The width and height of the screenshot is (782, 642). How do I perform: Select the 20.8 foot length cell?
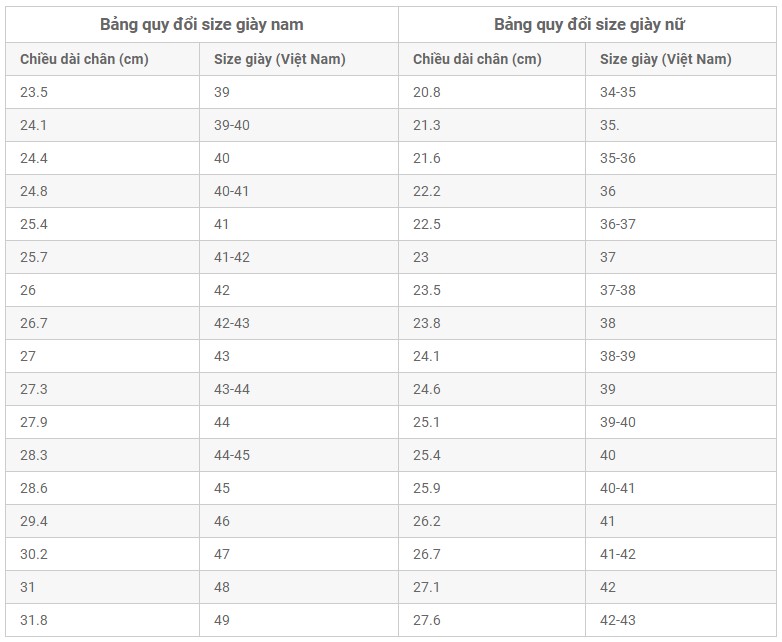click(427, 92)
